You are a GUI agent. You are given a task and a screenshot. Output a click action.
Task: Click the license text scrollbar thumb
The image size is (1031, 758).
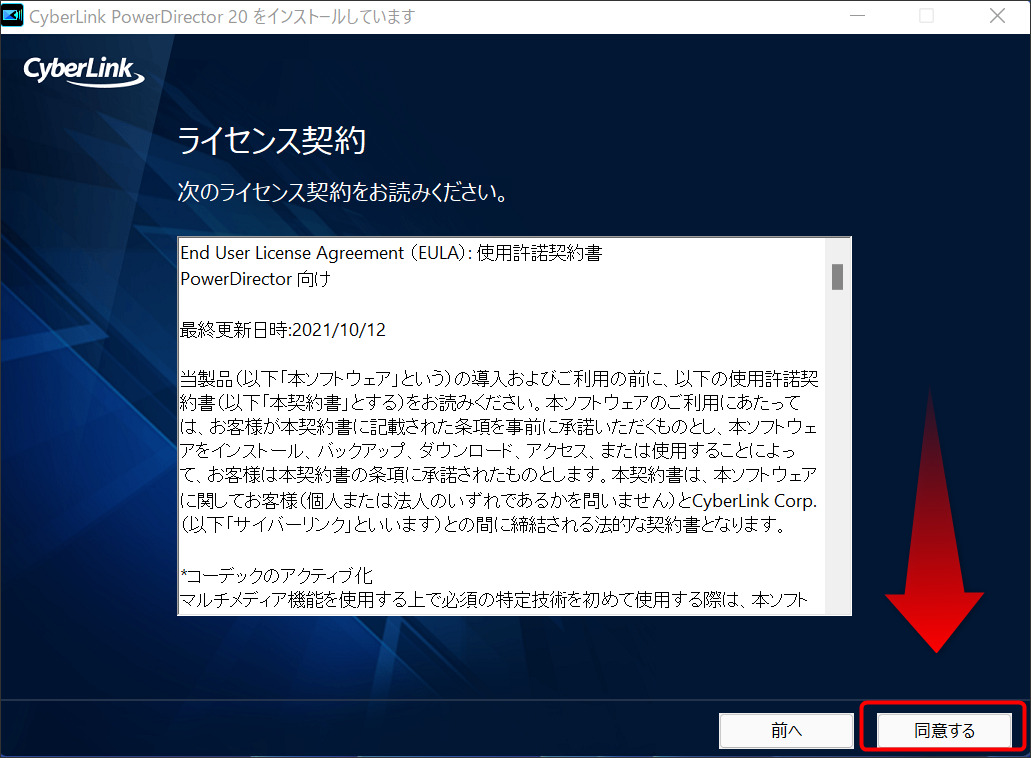[x=837, y=277]
